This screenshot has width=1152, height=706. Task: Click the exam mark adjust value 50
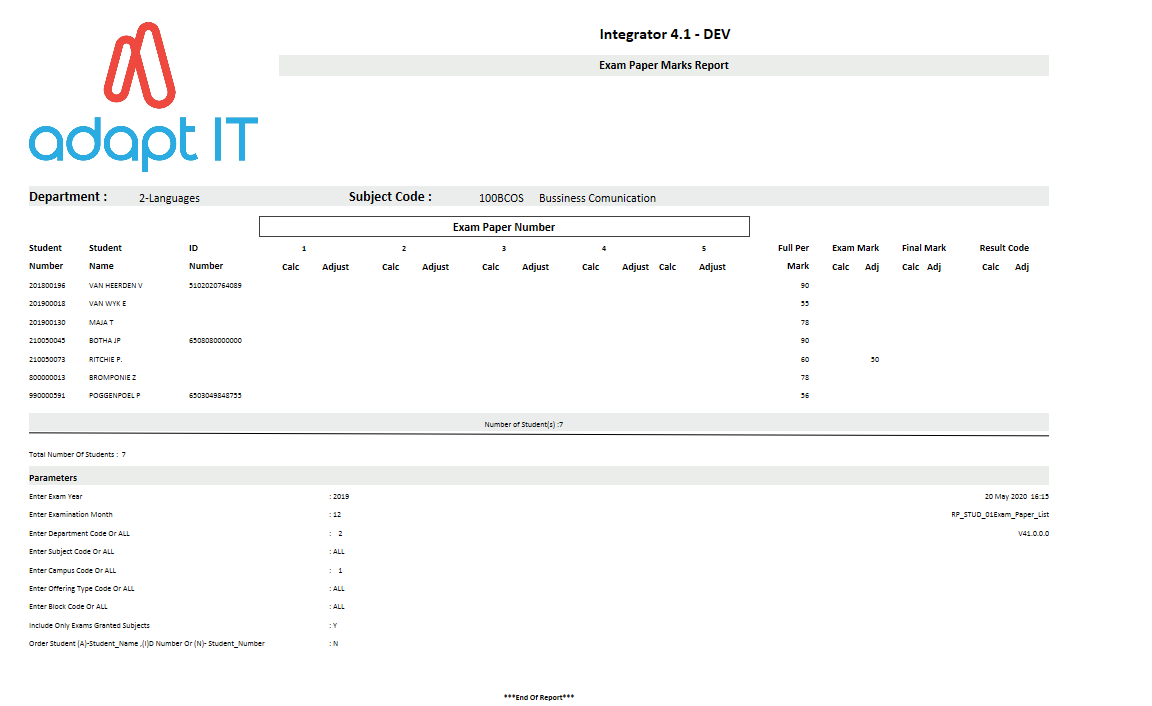tap(874, 359)
